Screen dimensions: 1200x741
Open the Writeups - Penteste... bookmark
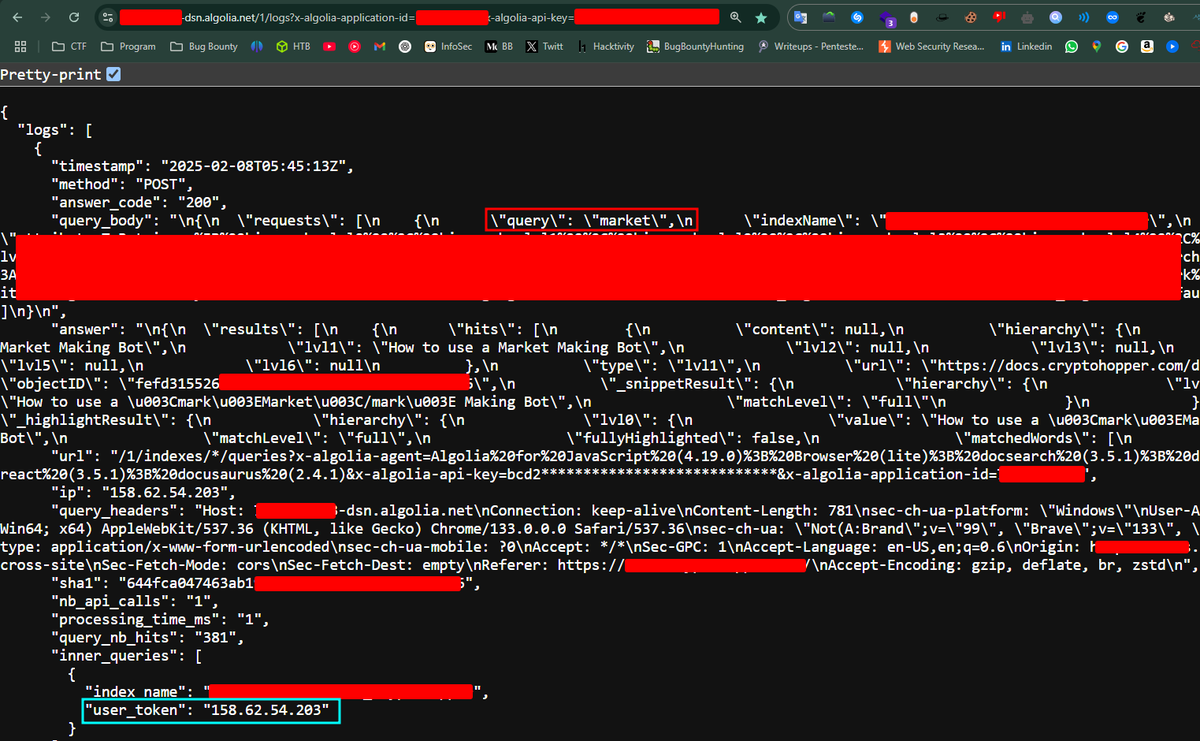tap(812, 46)
